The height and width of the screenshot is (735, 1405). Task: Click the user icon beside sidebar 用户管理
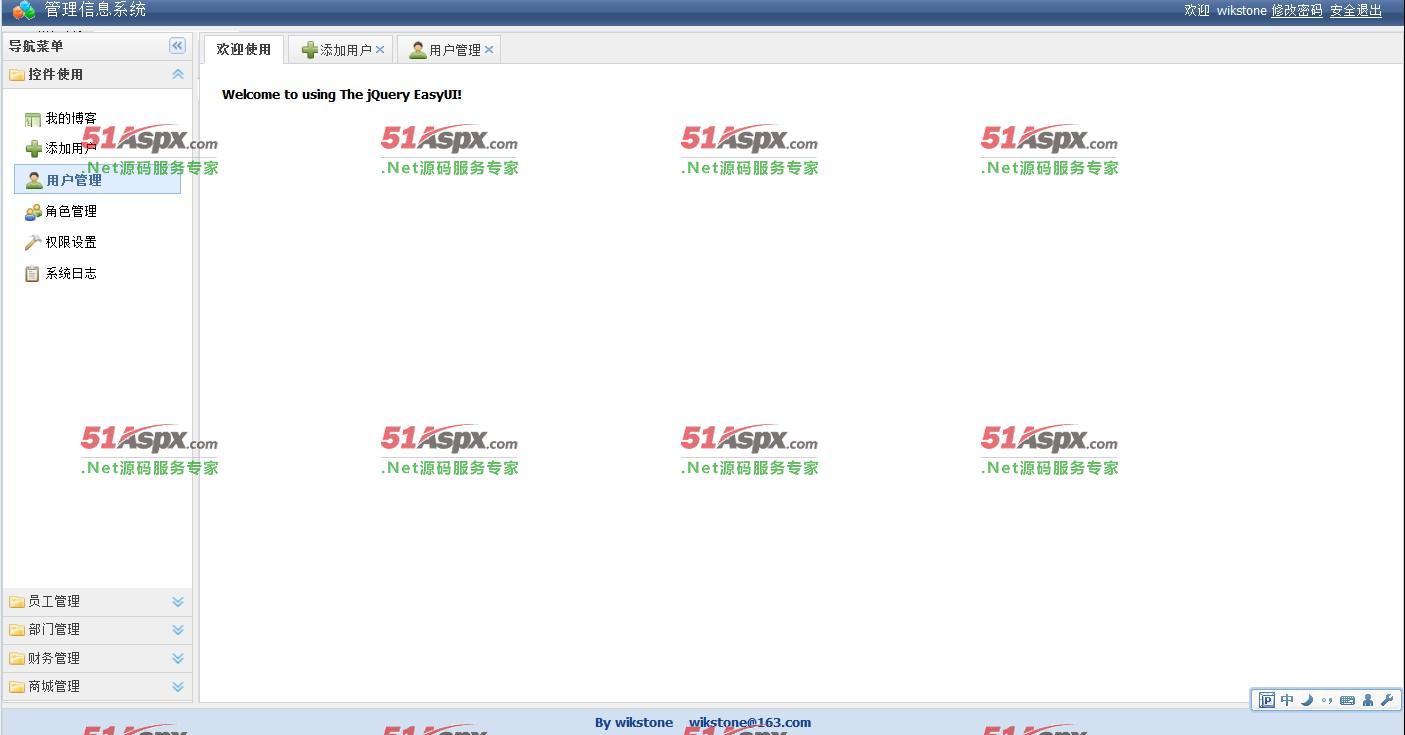(34, 180)
